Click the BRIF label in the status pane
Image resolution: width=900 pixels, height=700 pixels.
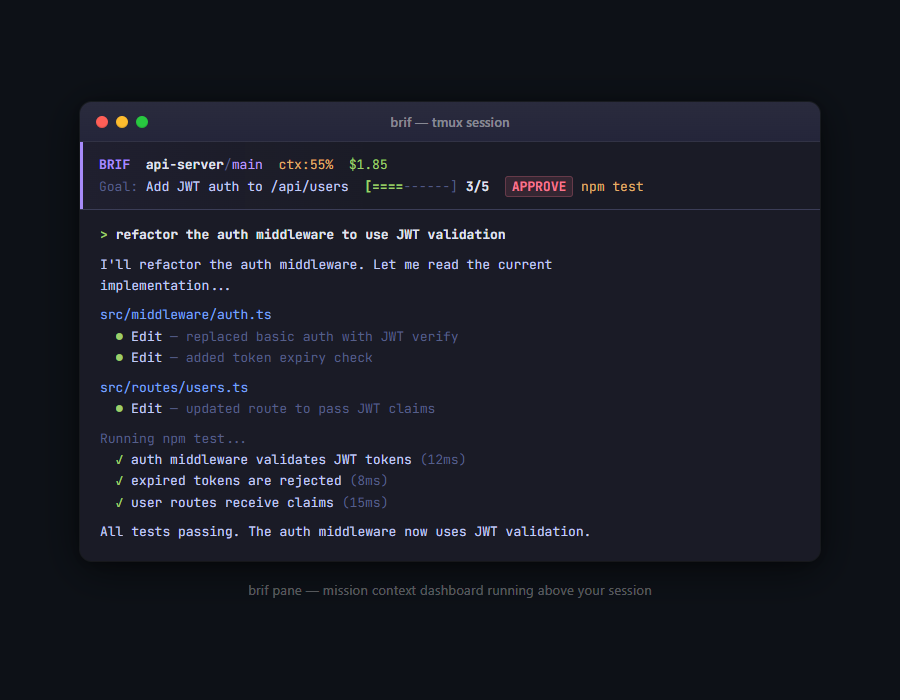click(x=114, y=165)
